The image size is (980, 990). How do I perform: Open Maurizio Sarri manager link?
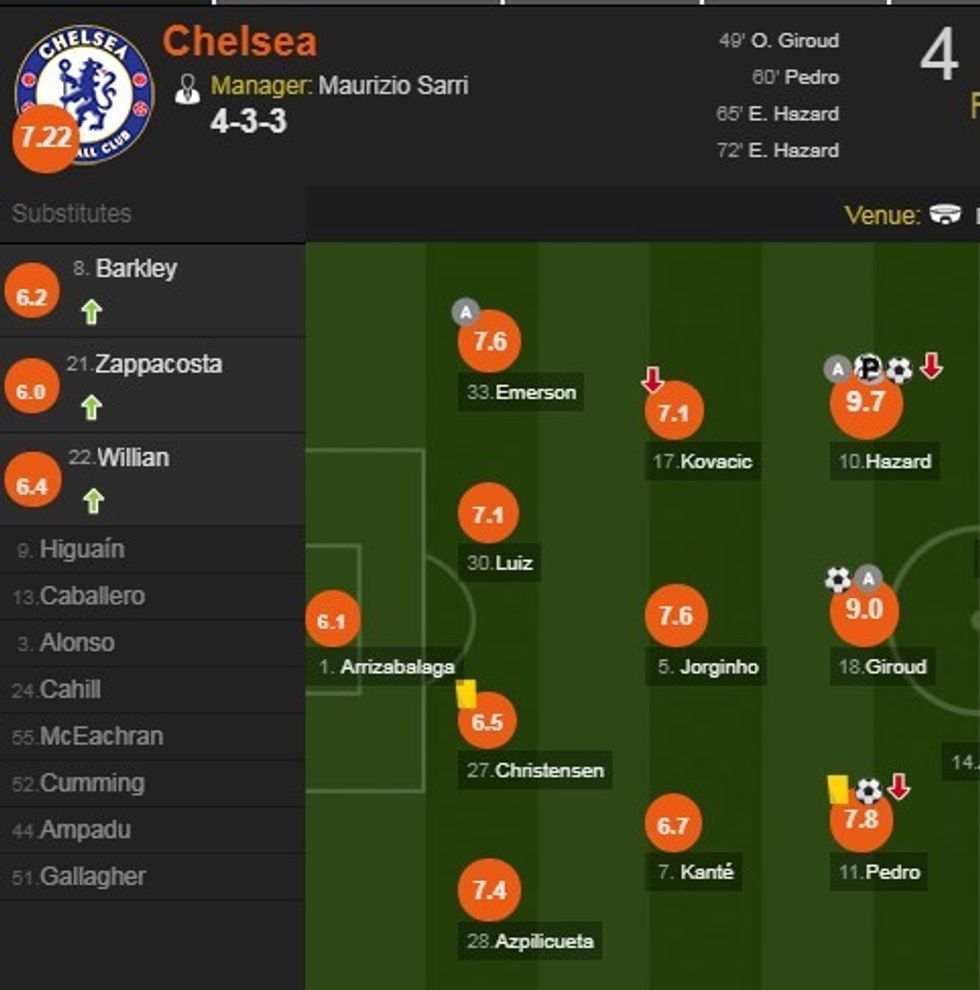point(393,86)
